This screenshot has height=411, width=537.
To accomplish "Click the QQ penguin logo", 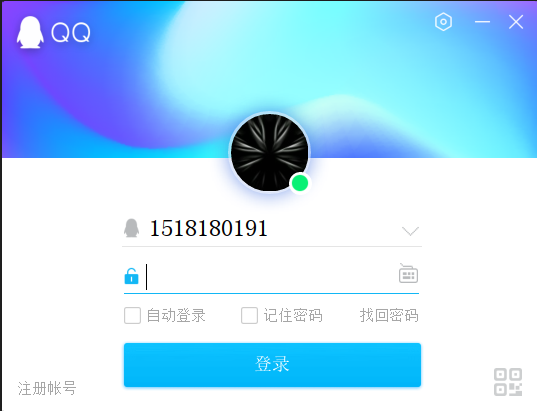I will coord(30,32).
